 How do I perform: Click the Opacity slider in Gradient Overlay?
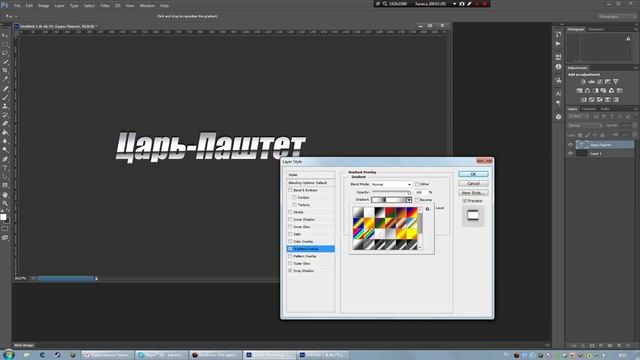coord(391,192)
